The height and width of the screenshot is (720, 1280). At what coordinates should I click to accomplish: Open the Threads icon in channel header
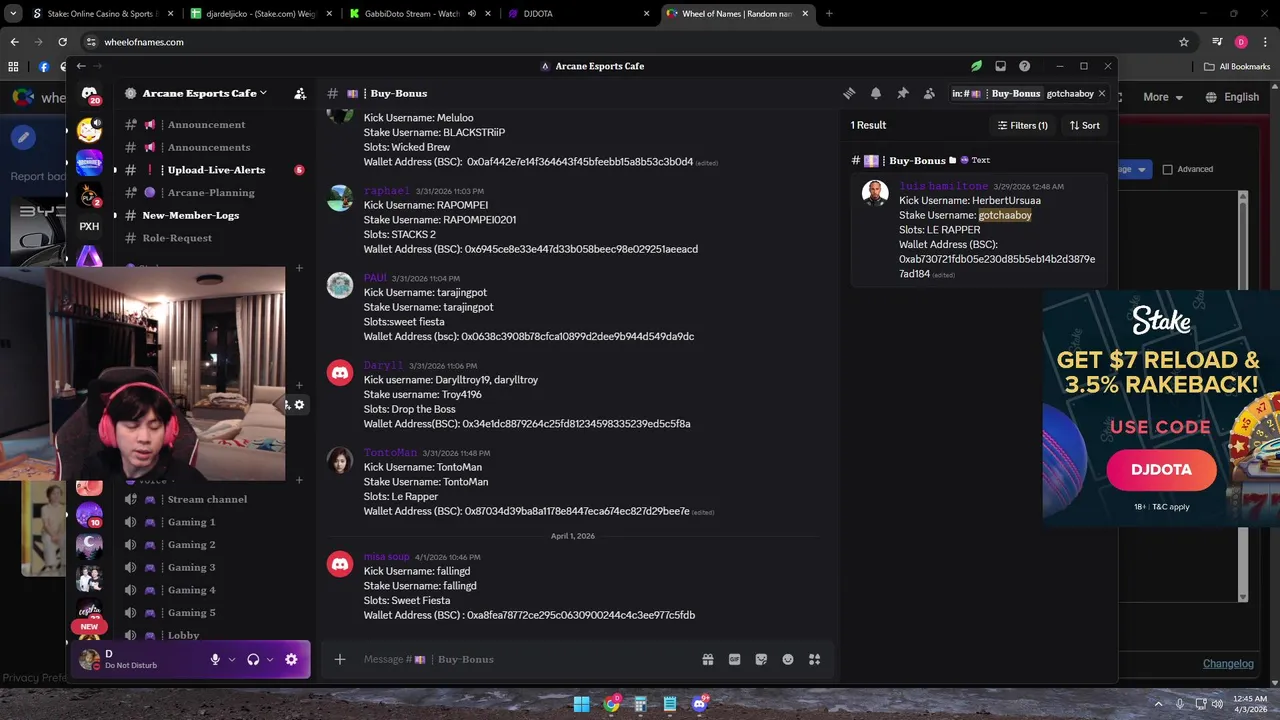pos(849,93)
